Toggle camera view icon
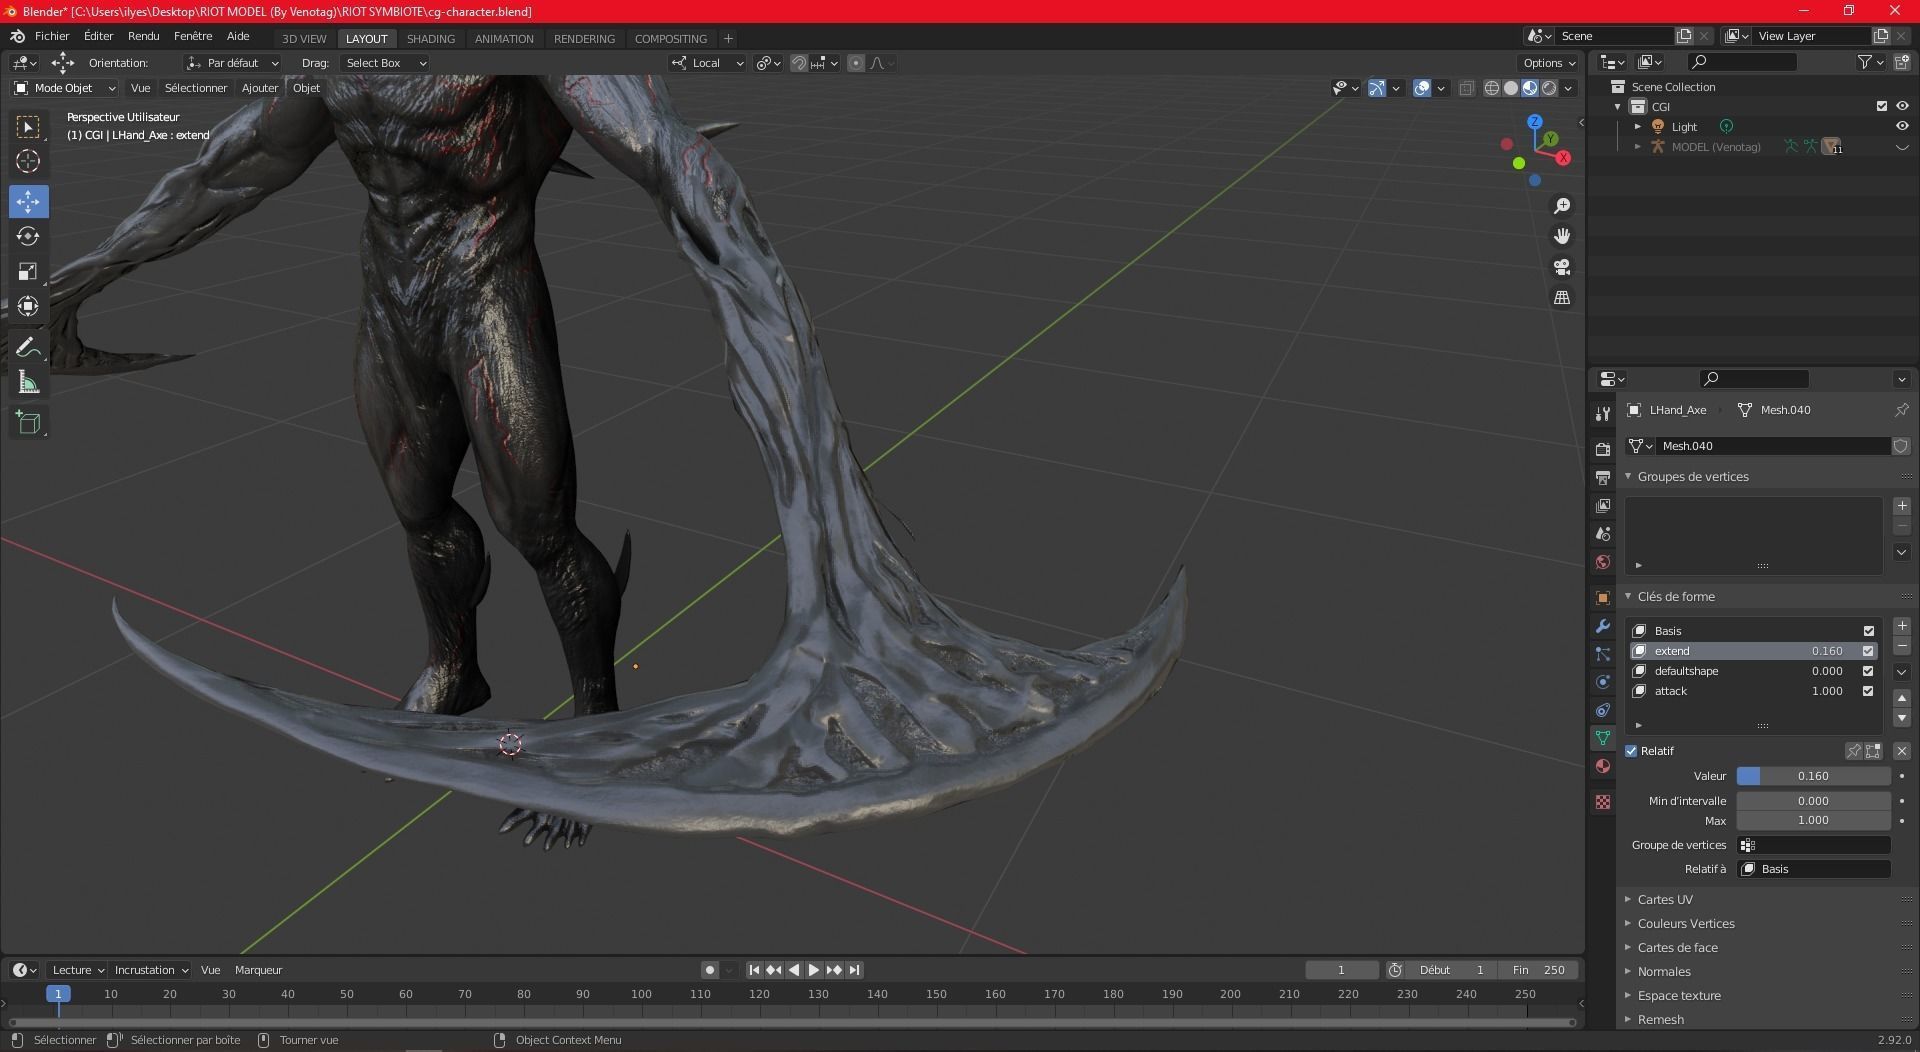1920x1052 pixels. pos(1562,267)
